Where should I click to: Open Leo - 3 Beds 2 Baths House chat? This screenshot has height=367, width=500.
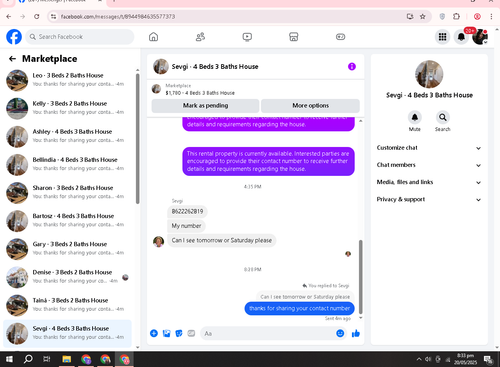pyautogui.click(x=67, y=80)
